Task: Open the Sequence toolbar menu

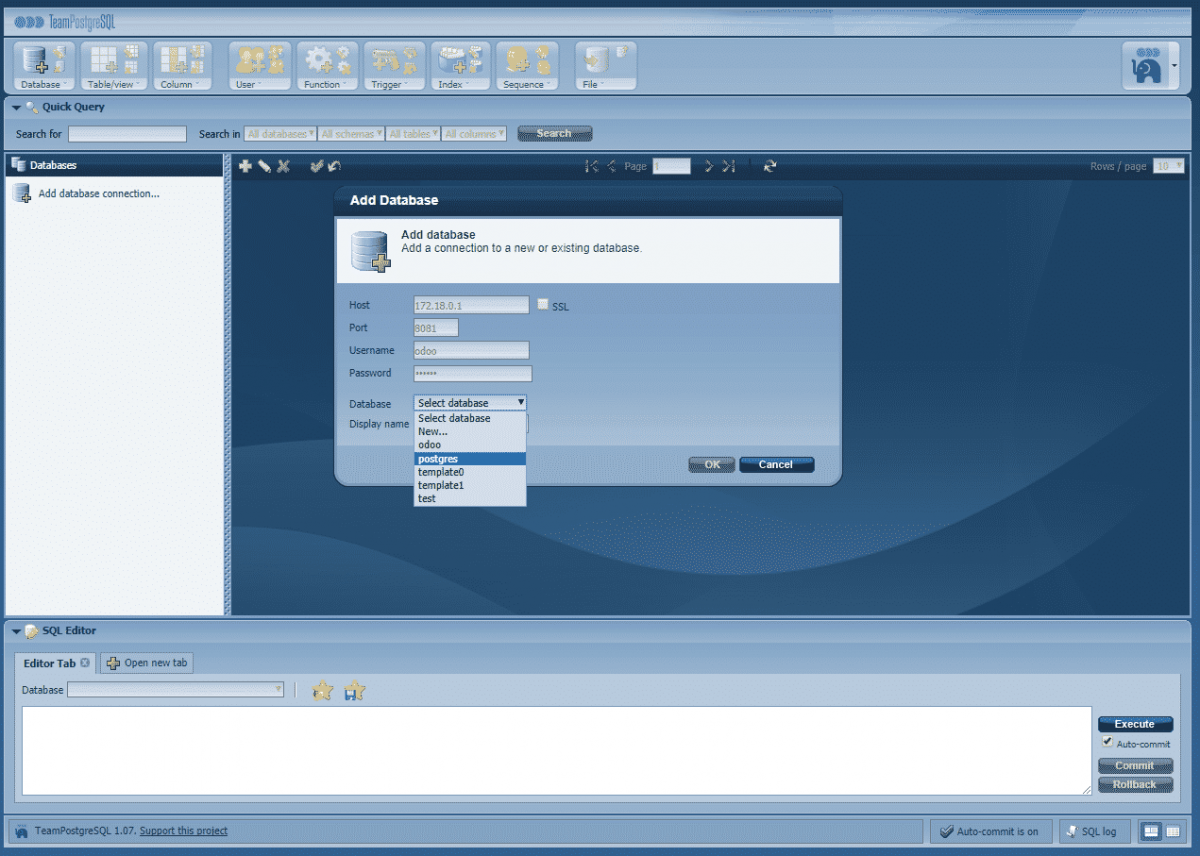Action: coord(528,66)
